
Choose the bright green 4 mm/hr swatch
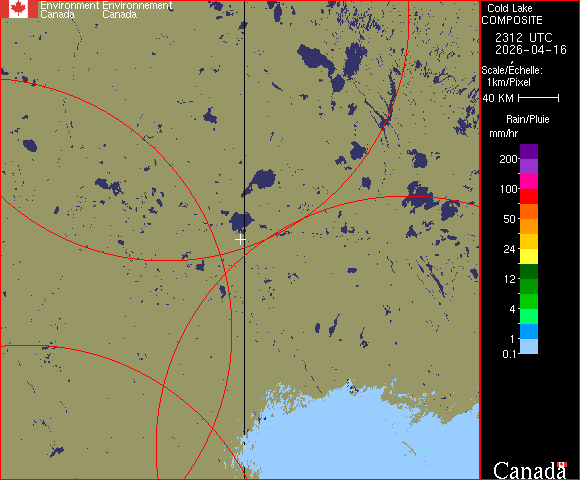coord(529,302)
